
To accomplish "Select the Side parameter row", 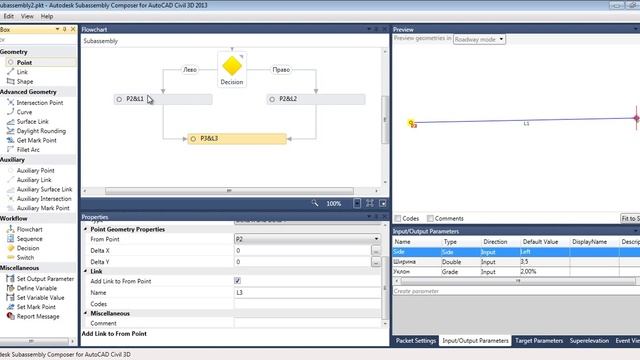I will 516,252.
